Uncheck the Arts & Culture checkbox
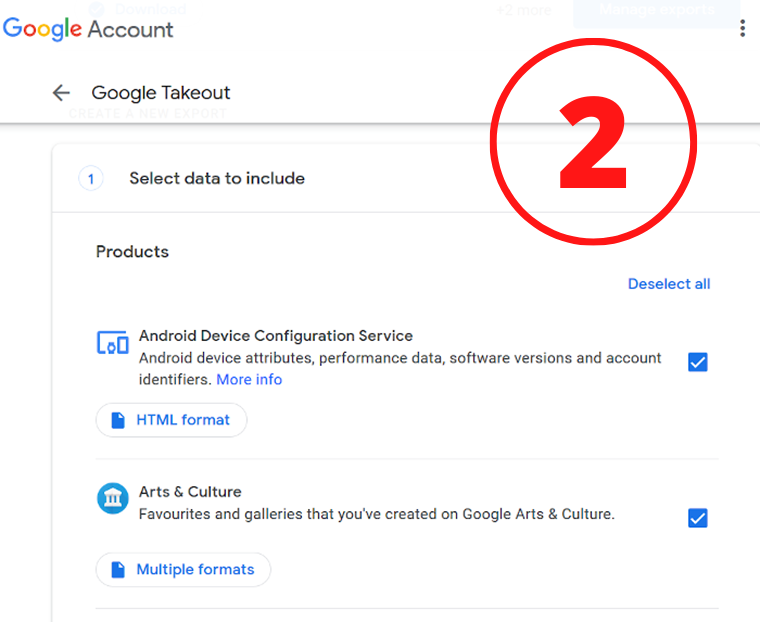 (x=697, y=518)
